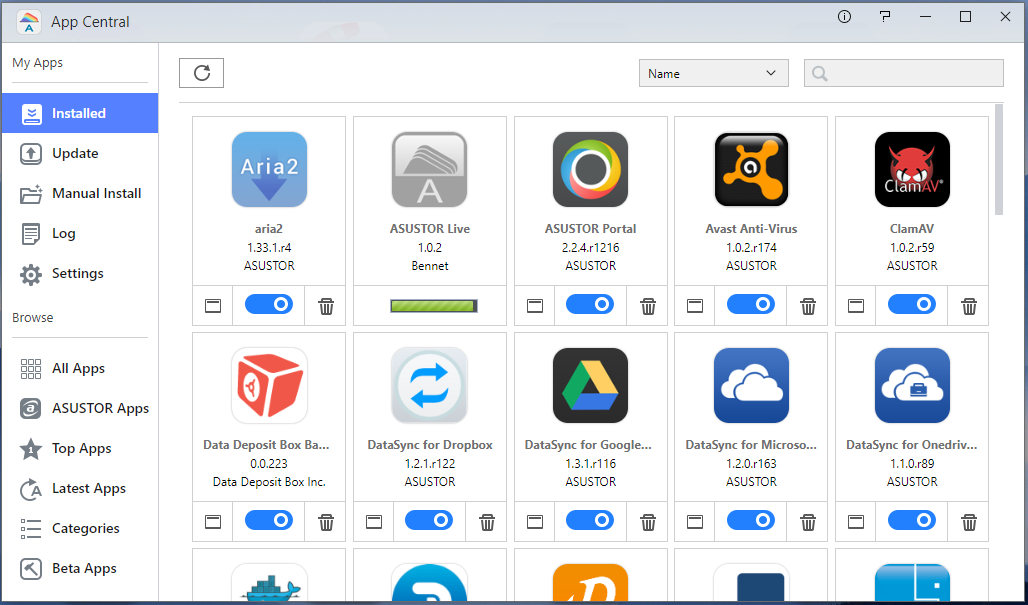
Task: Open the ASUSTOR Portal app icon
Action: point(590,169)
